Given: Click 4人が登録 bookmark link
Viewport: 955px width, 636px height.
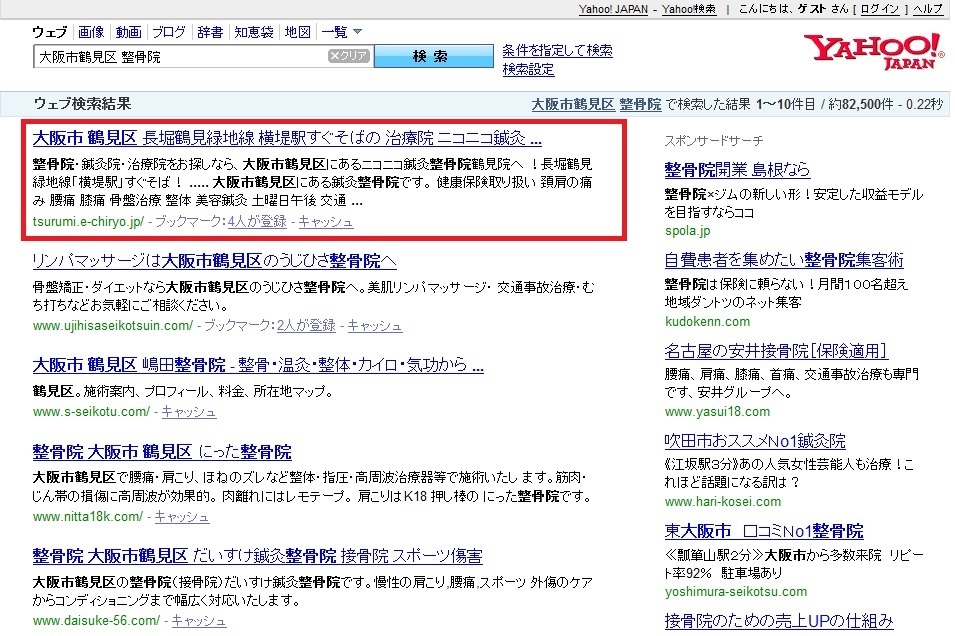Looking at the screenshot, I should click(x=257, y=222).
